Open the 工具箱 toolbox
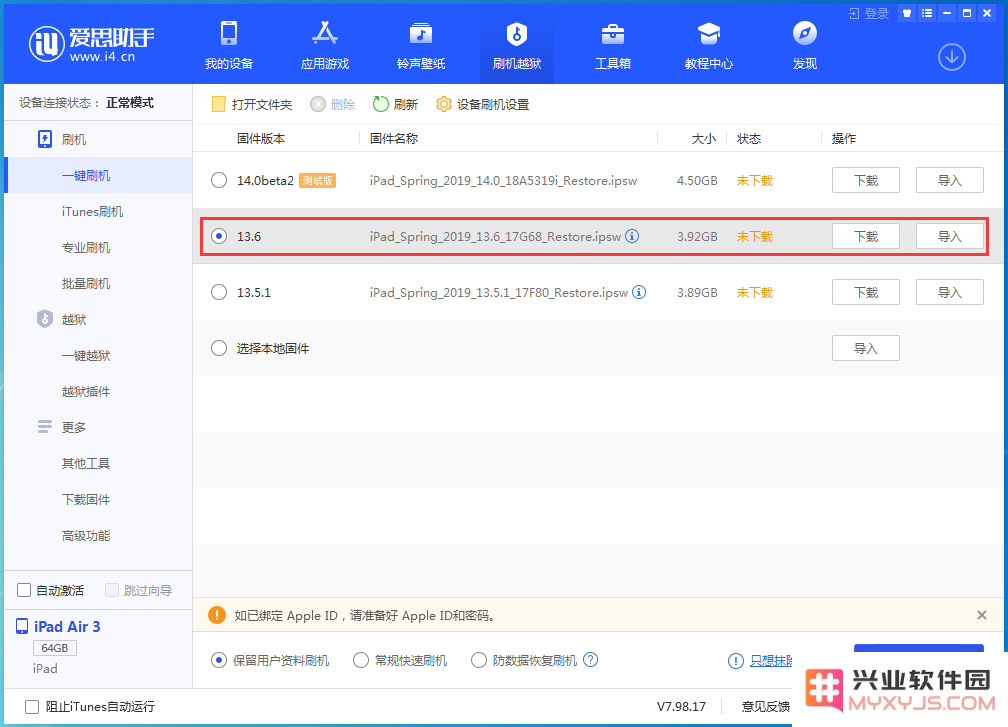This screenshot has width=1008, height=727. point(613,45)
